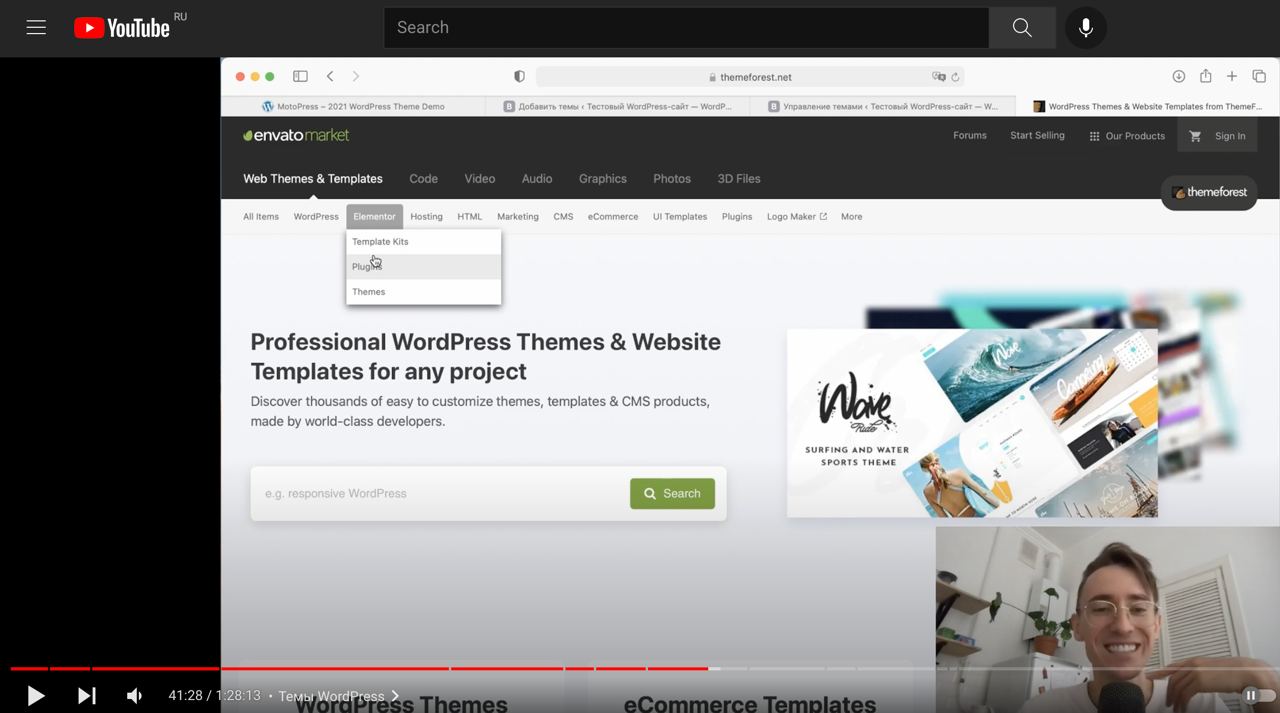The image size is (1280, 713).
Task: Click the themeforest.net address bar
Action: pyautogui.click(x=750, y=77)
